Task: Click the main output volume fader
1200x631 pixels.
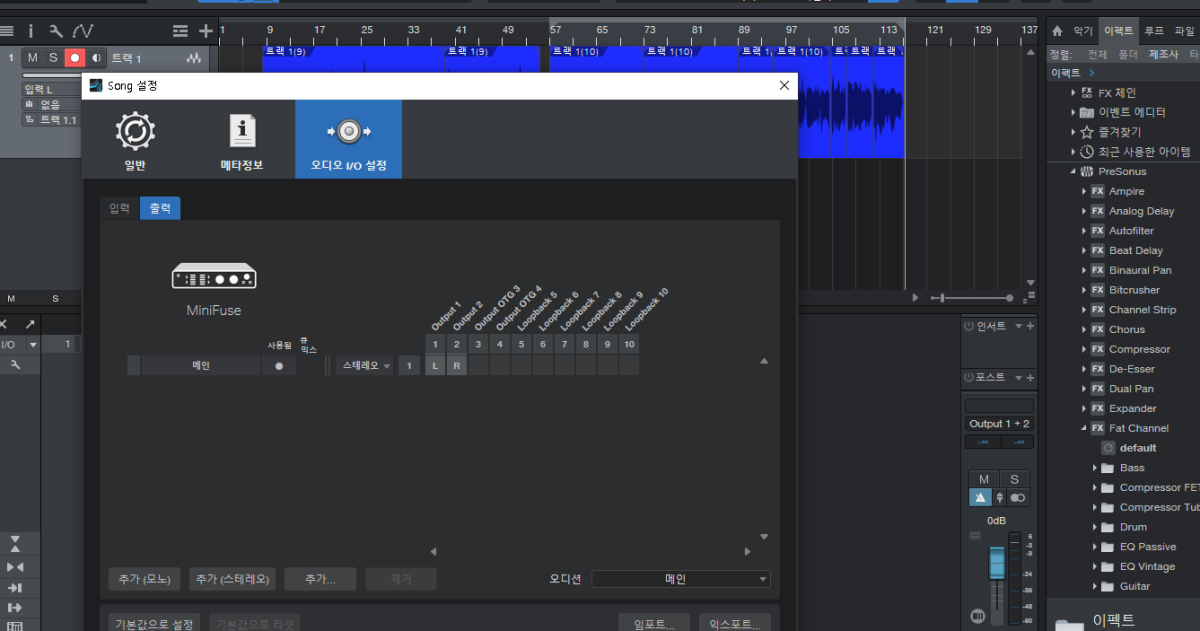Action: point(996,565)
